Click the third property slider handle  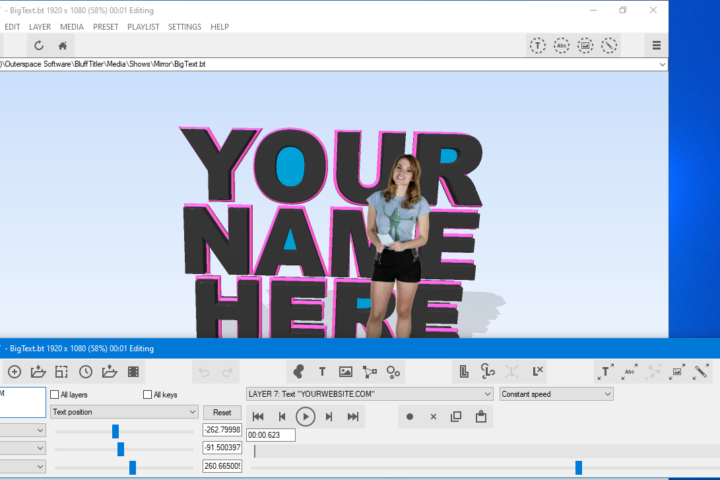[133, 468]
